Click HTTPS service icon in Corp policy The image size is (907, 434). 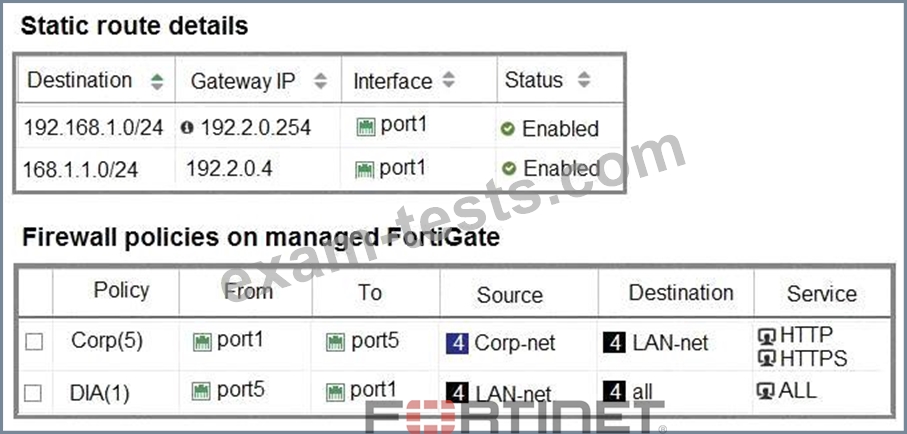(767, 358)
